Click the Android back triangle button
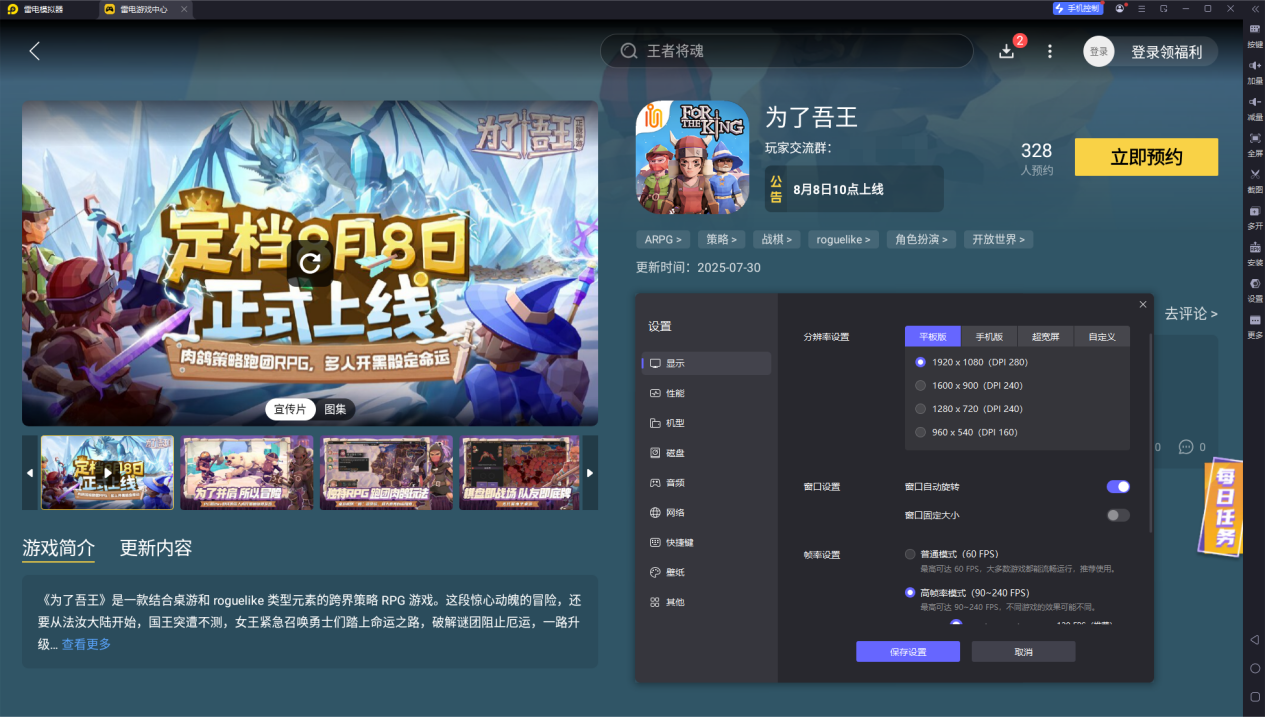The image size is (1265, 717). [x=1254, y=639]
